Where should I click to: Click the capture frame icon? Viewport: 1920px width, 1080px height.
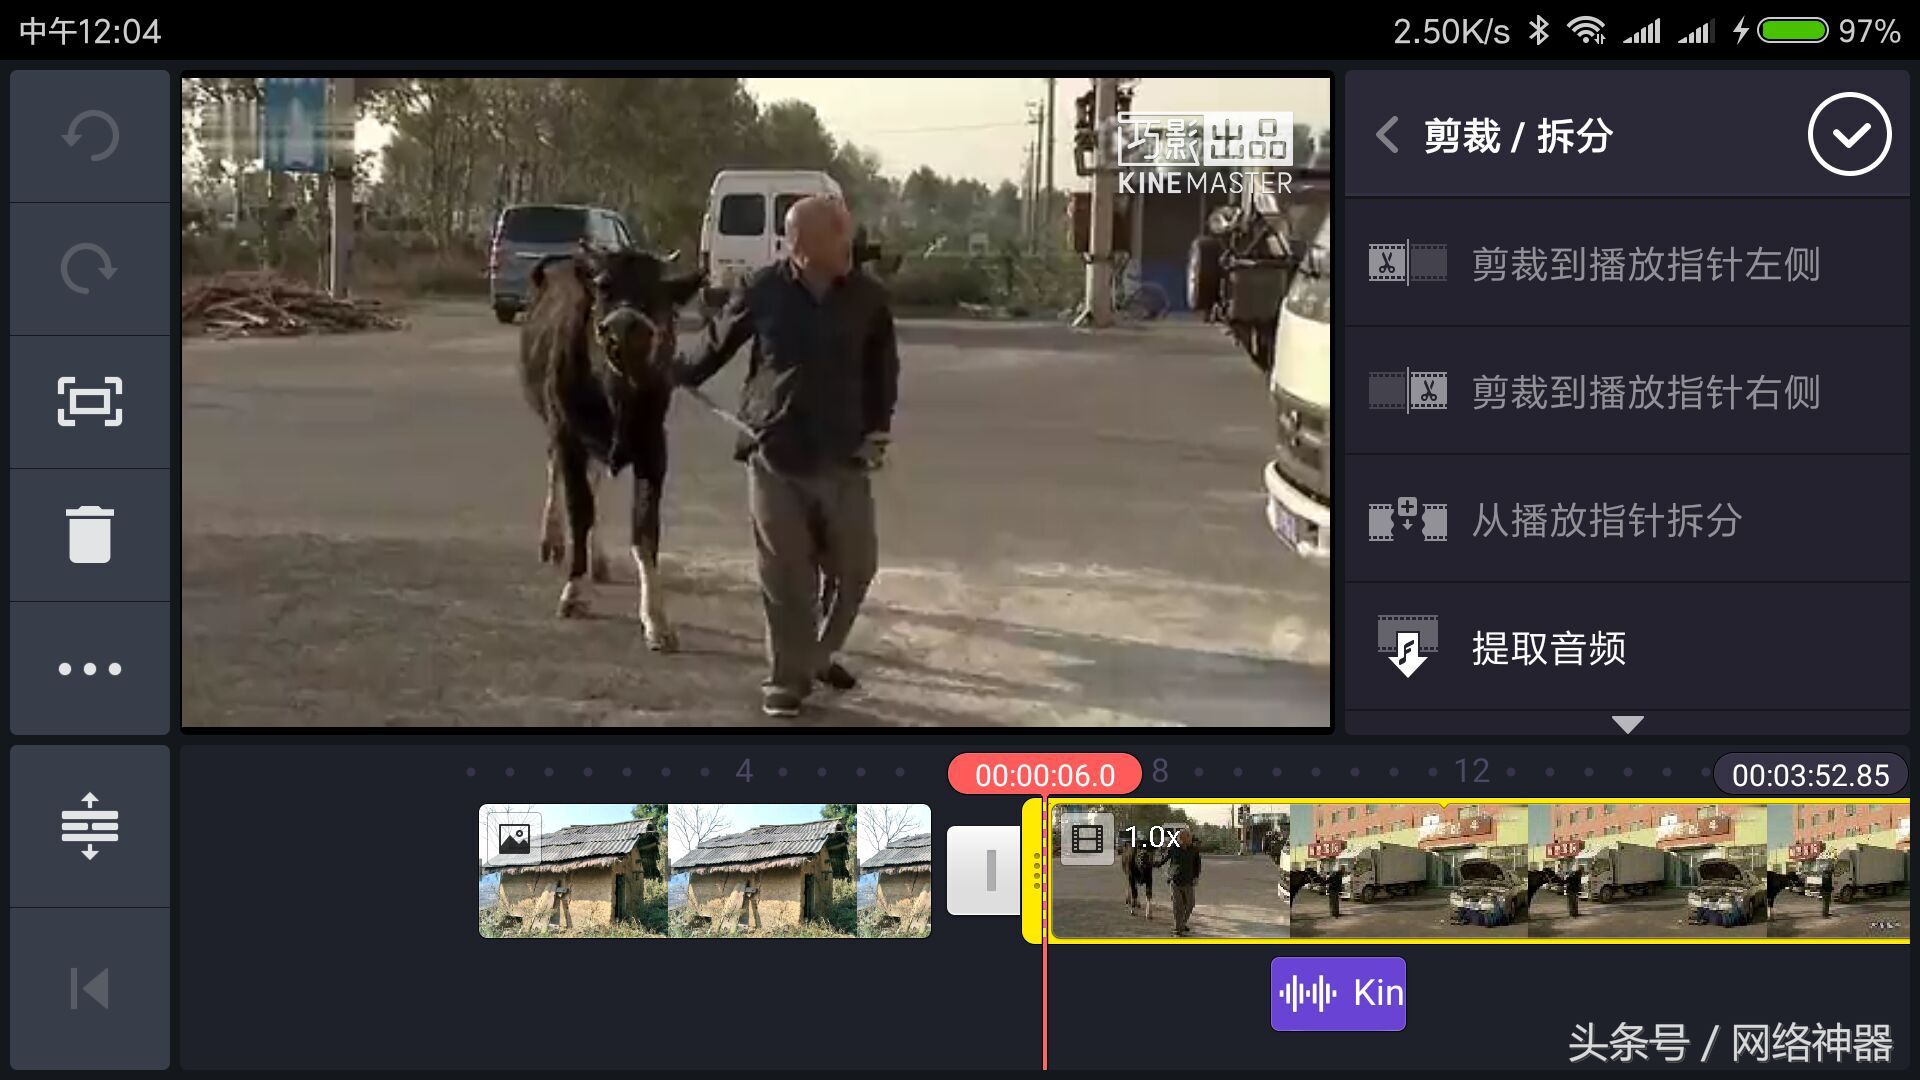90,402
